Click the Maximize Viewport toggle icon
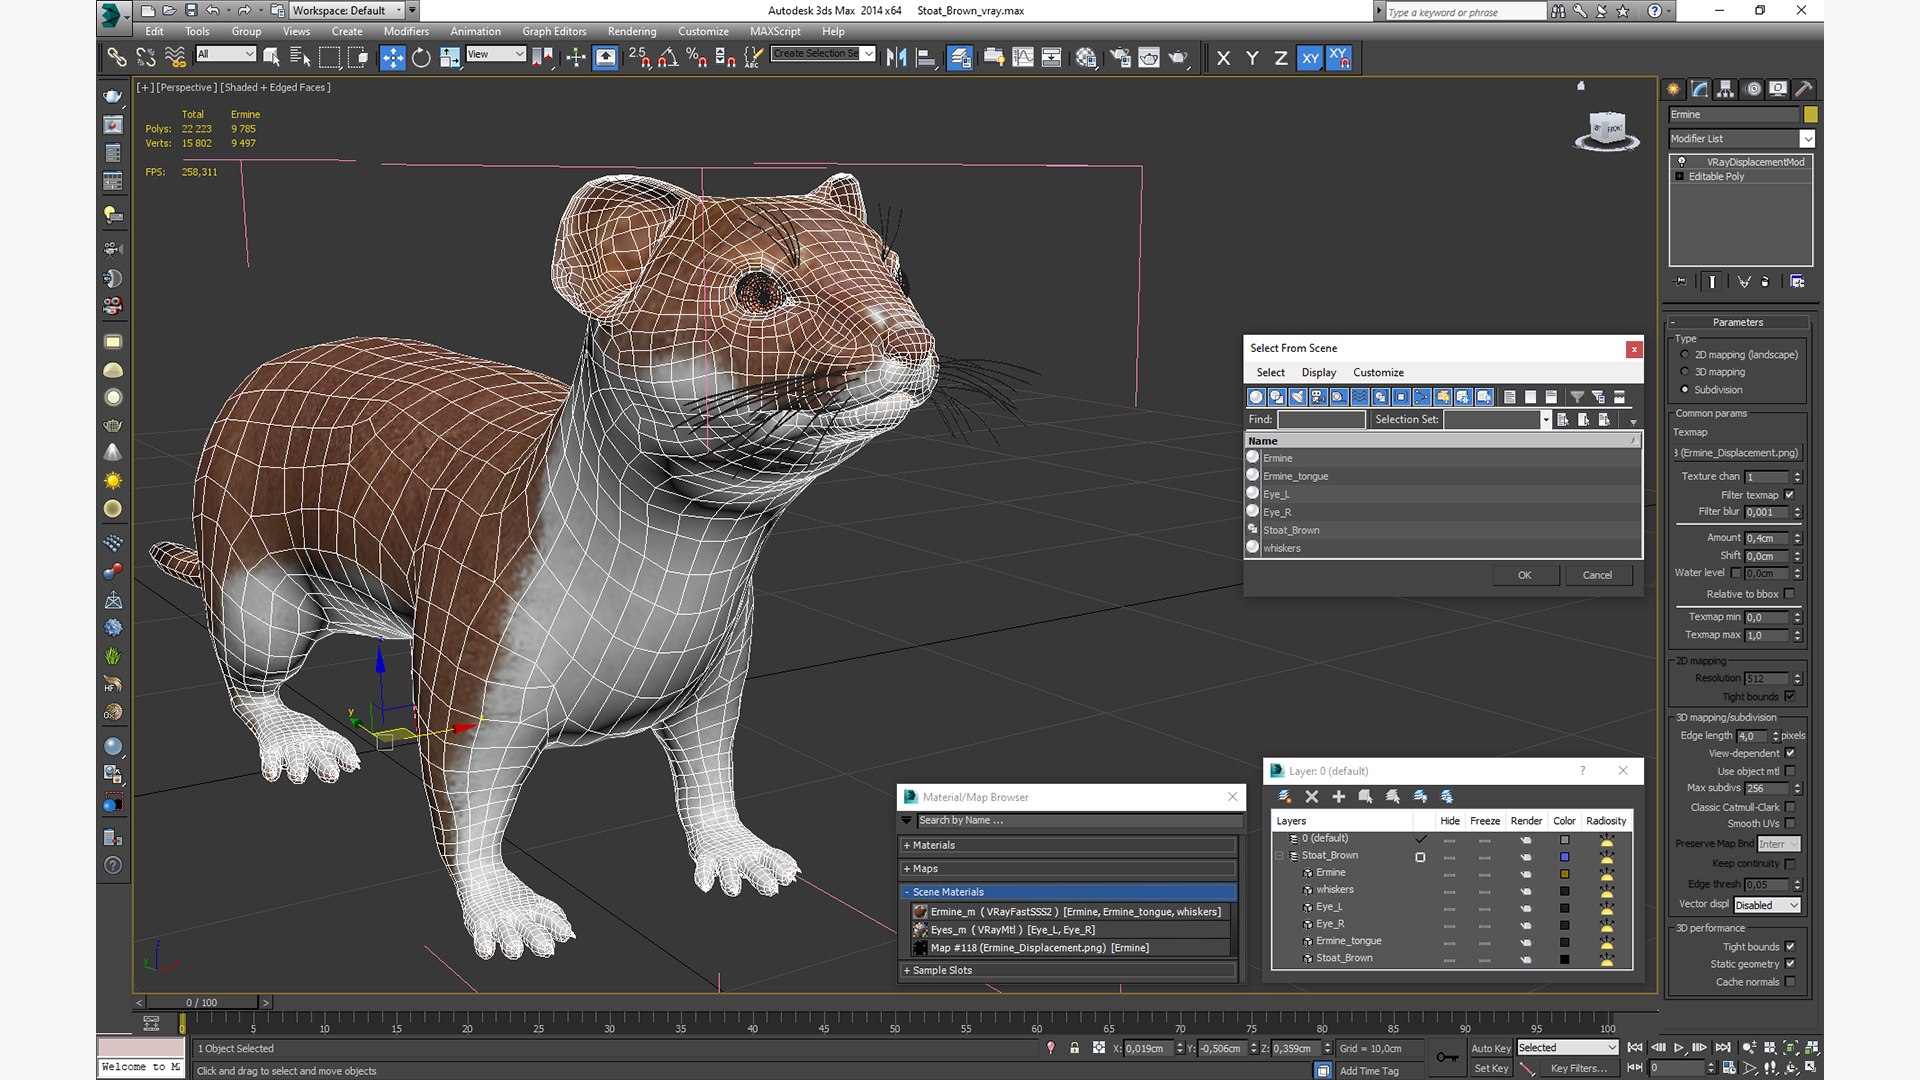This screenshot has width=1920, height=1080. point(1811,1067)
